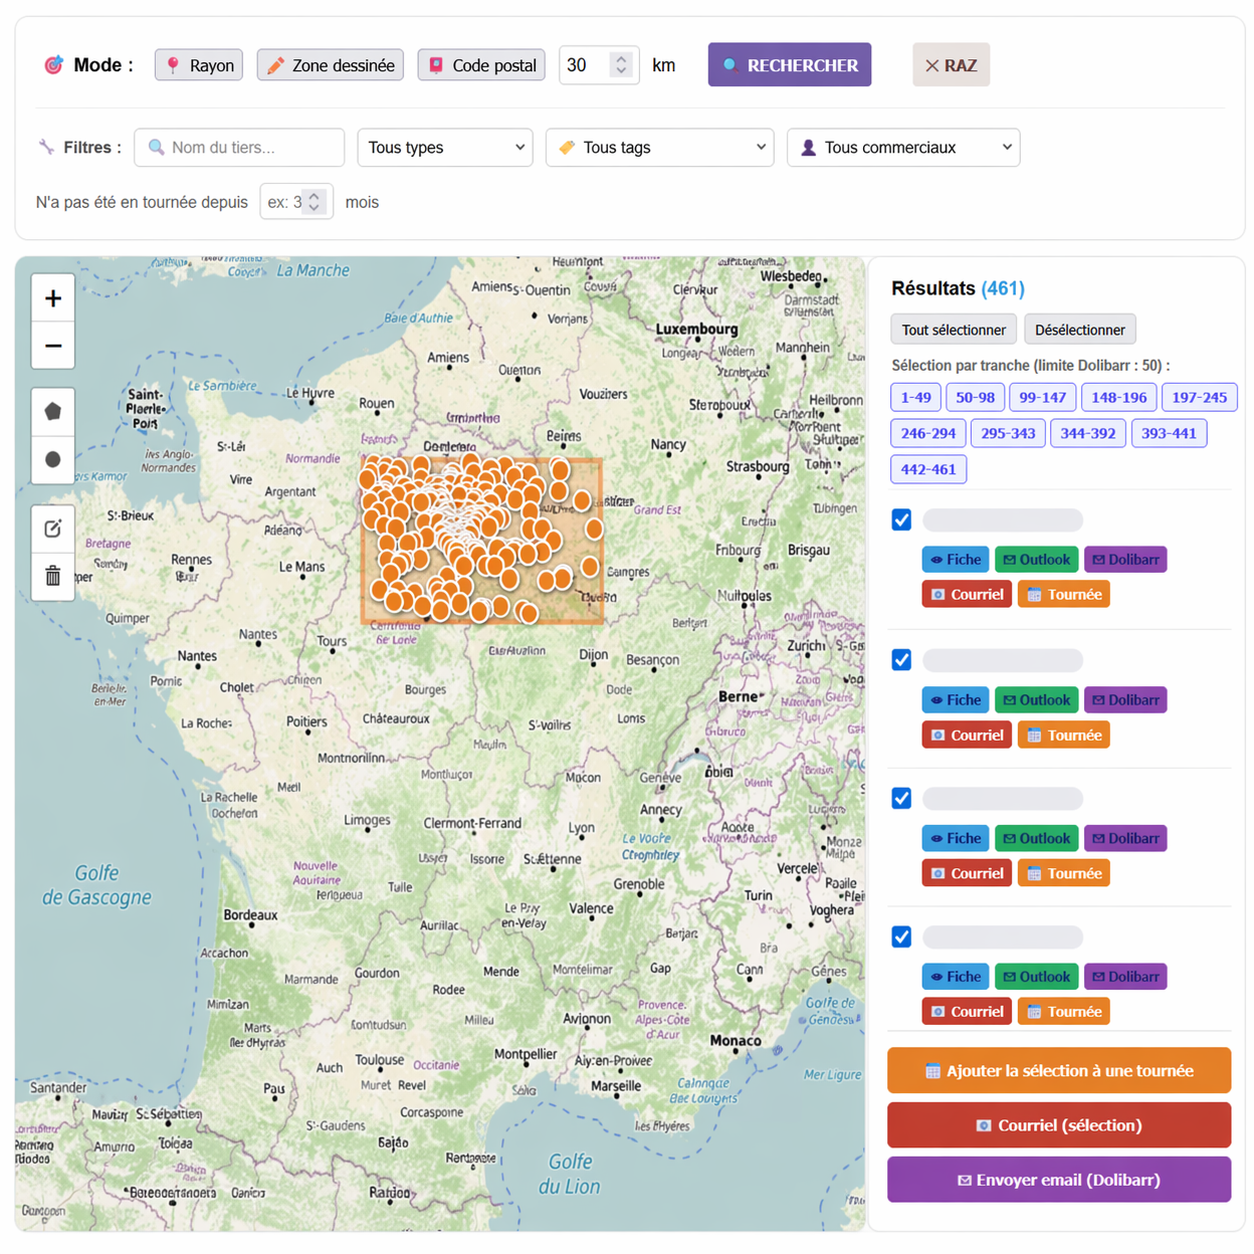Toggle the fourth result checkbox
Screen dimensions: 1254x1254
(902, 937)
